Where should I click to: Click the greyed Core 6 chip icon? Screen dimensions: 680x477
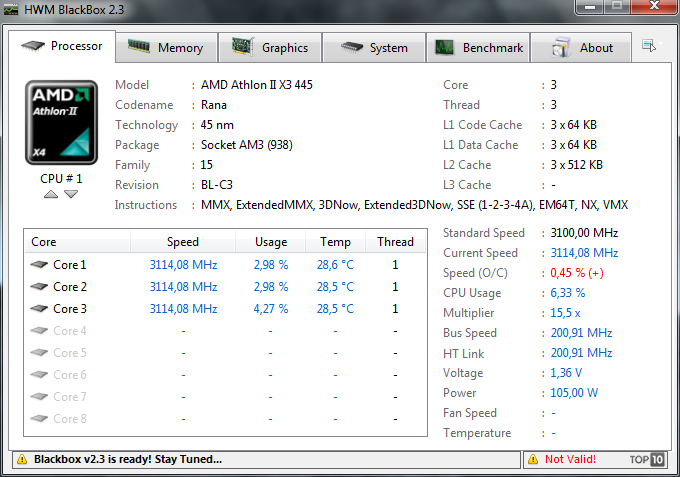coord(39,375)
